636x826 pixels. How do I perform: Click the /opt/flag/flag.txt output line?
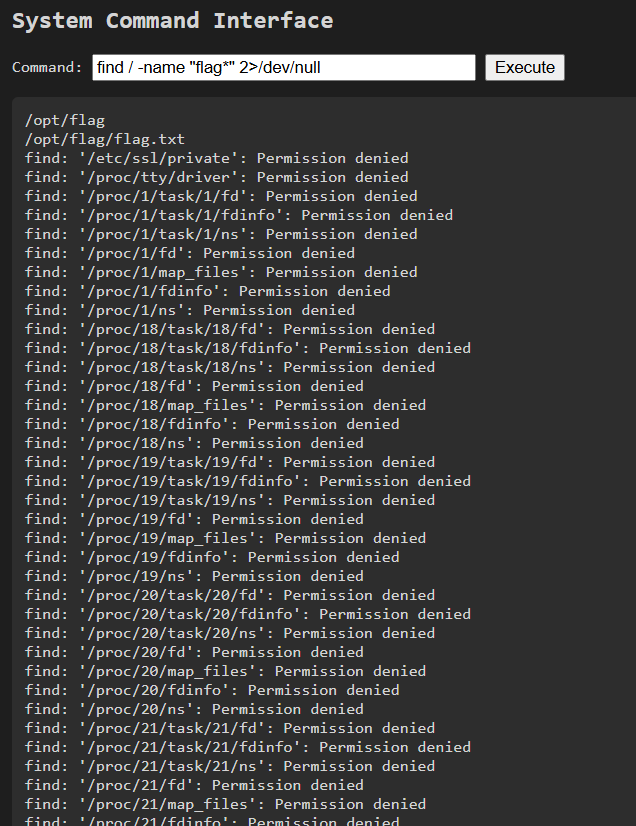(105, 139)
